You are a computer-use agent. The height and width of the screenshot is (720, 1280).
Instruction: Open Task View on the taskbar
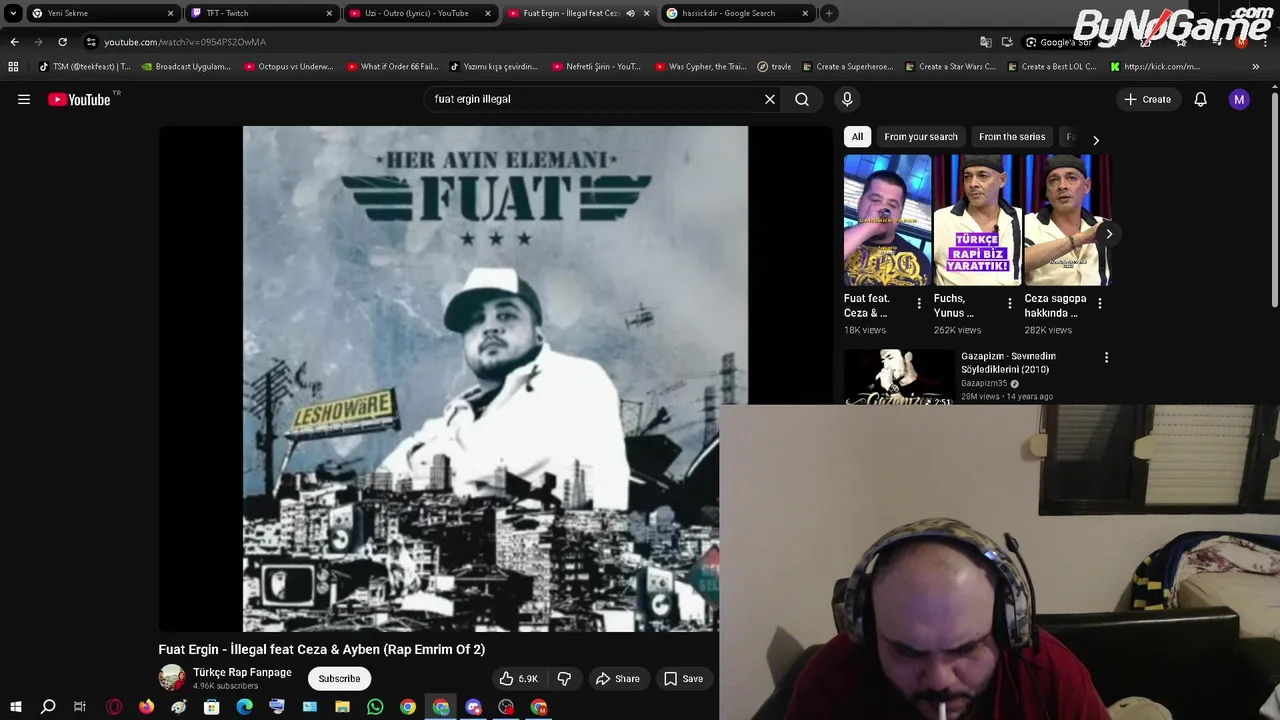point(80,707)
